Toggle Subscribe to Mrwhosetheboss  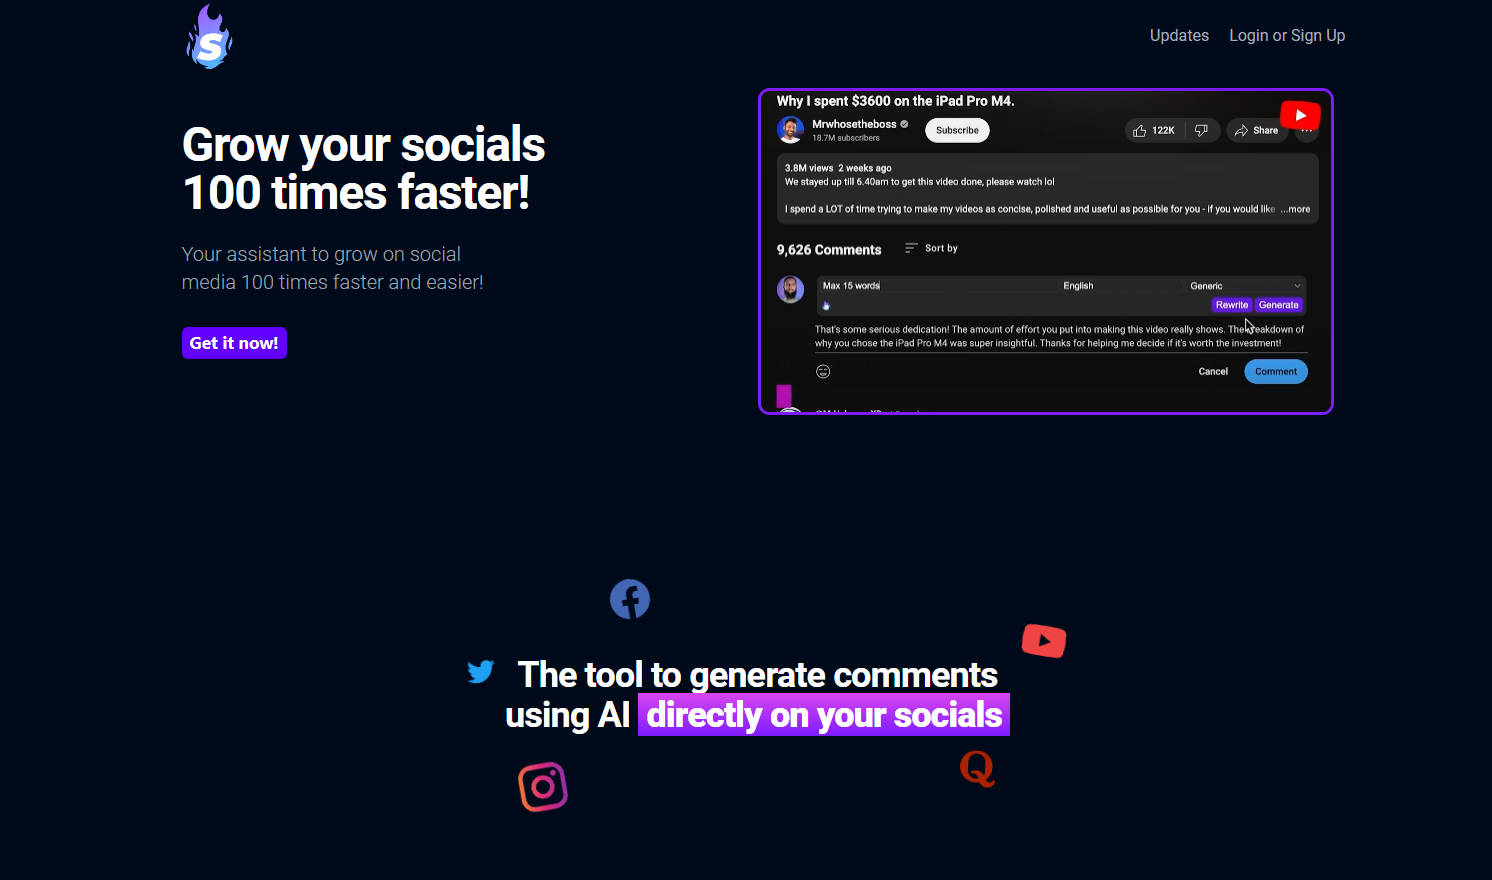pyautogui.click(x=956, y=130)
